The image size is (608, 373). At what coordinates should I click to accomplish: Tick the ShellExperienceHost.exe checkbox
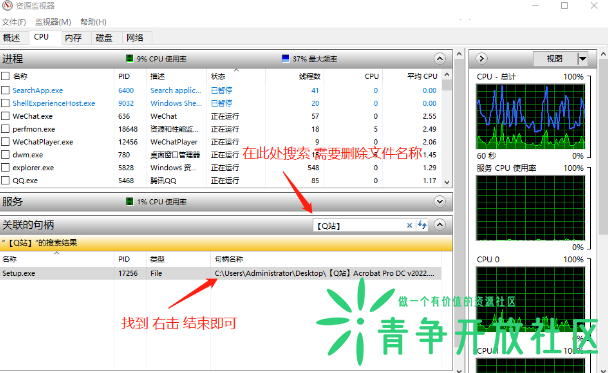pyautogui.click(x=5, y=103)
